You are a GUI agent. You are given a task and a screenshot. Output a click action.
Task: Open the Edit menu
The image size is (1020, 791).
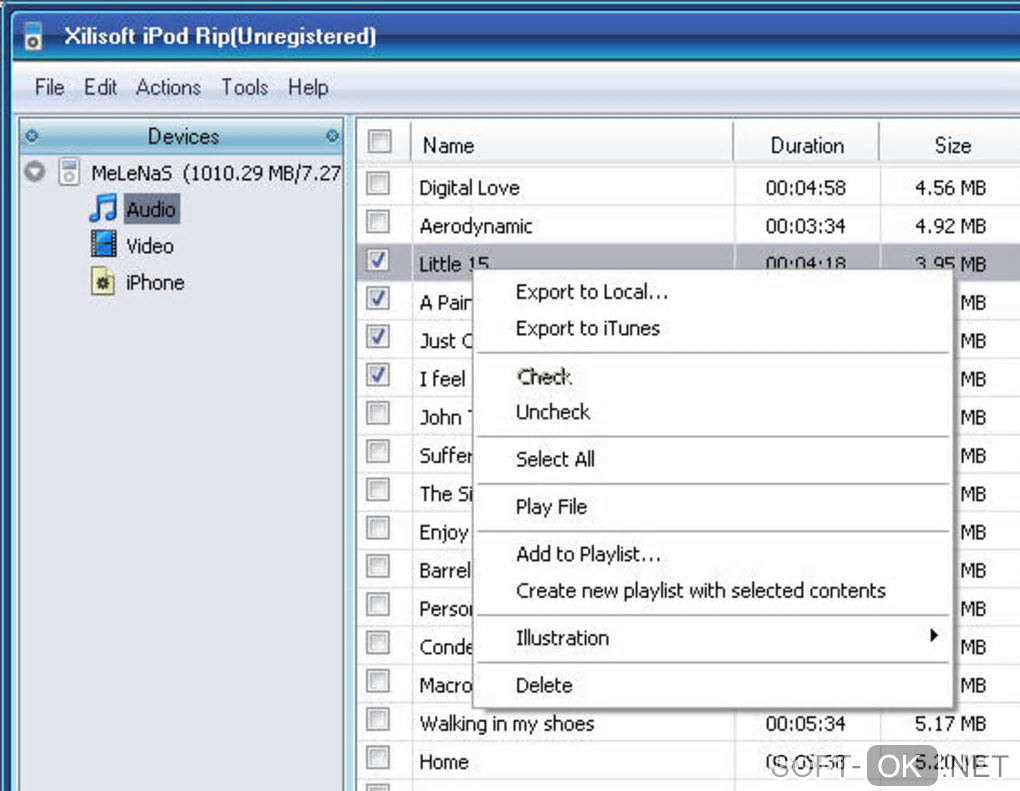pyautogui.click(x=100, y=87)
